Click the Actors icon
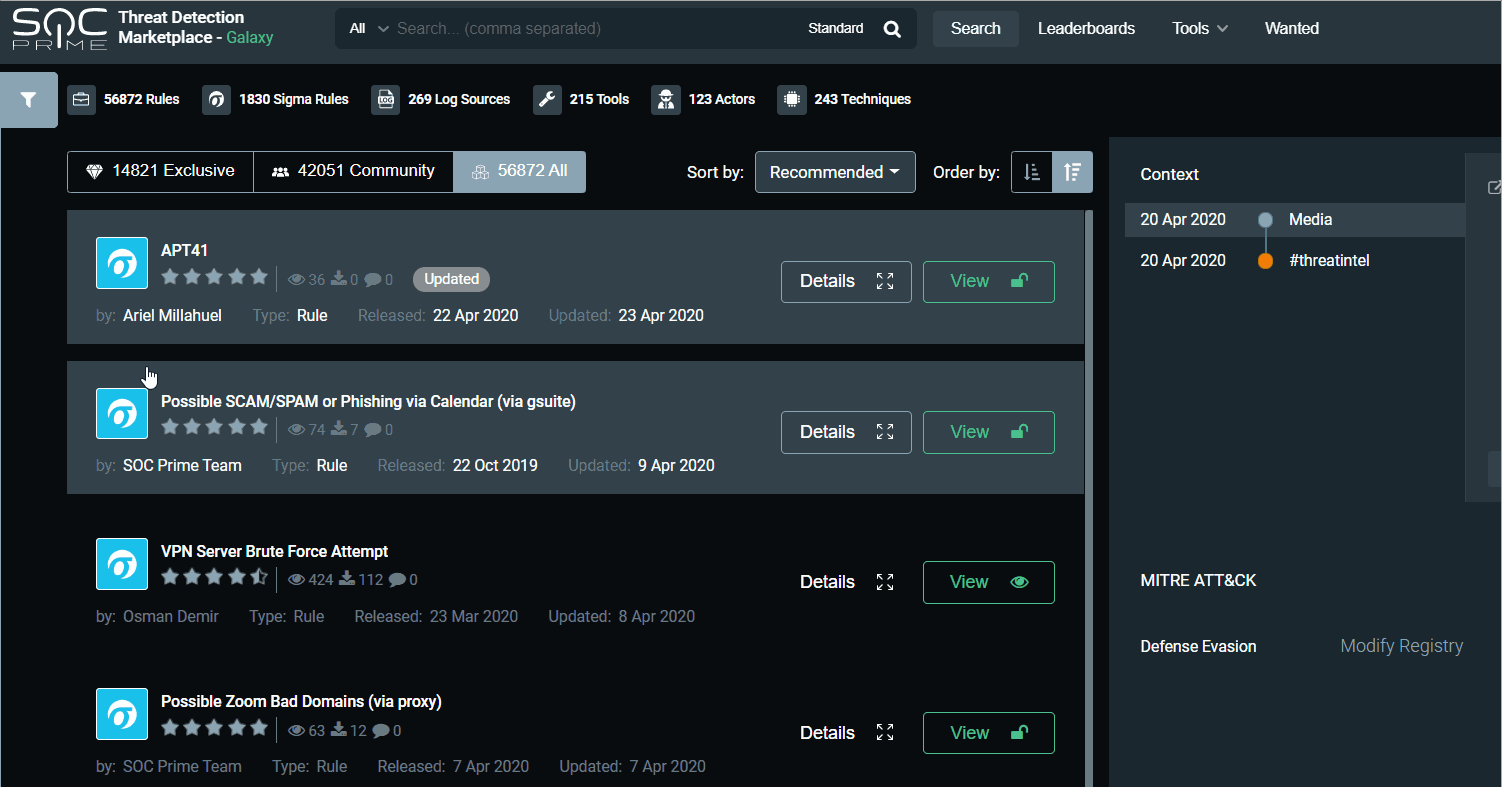1502x787 pixels. pos(666,100)
